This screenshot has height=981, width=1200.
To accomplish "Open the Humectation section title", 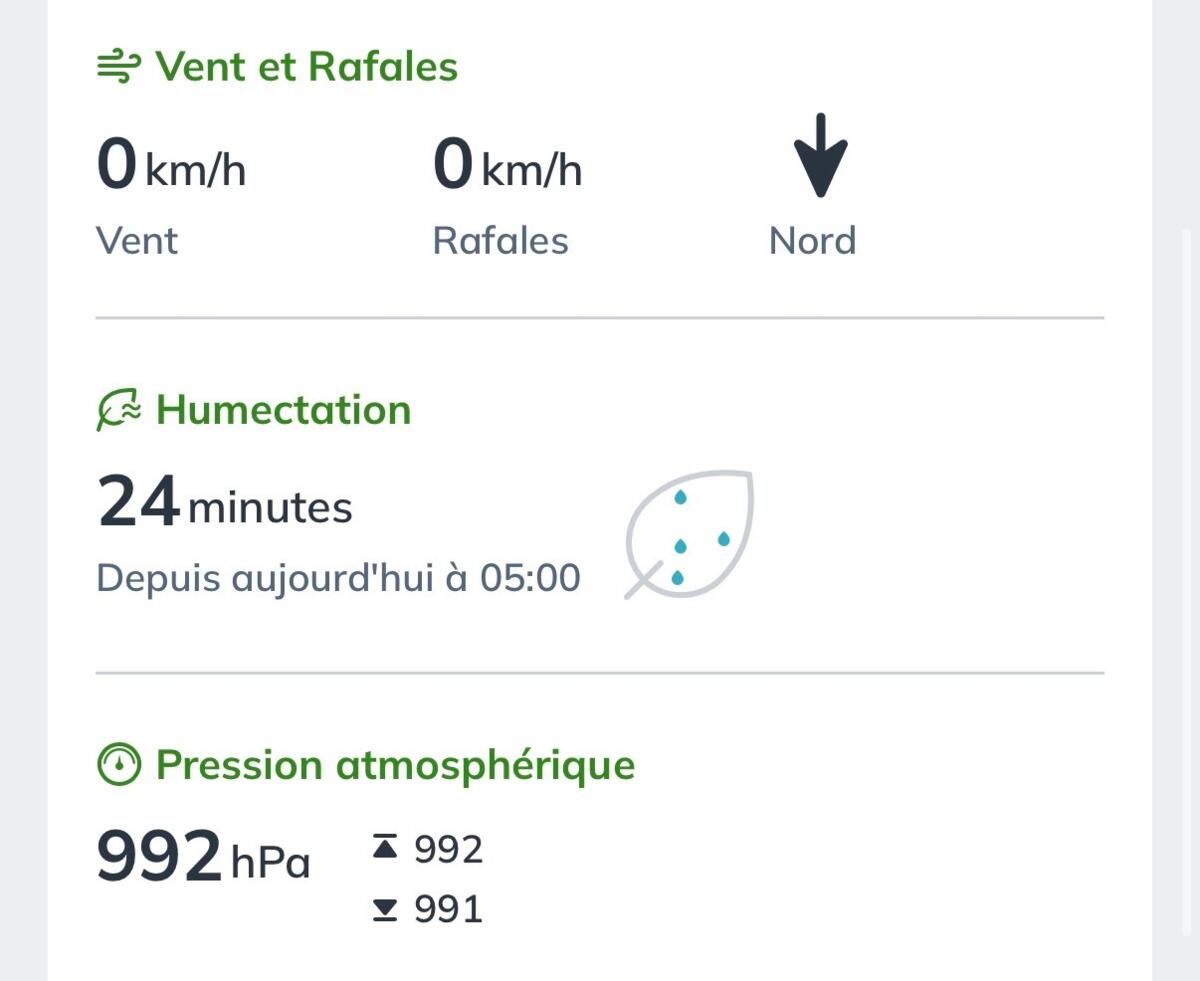I will pos(284,410).
